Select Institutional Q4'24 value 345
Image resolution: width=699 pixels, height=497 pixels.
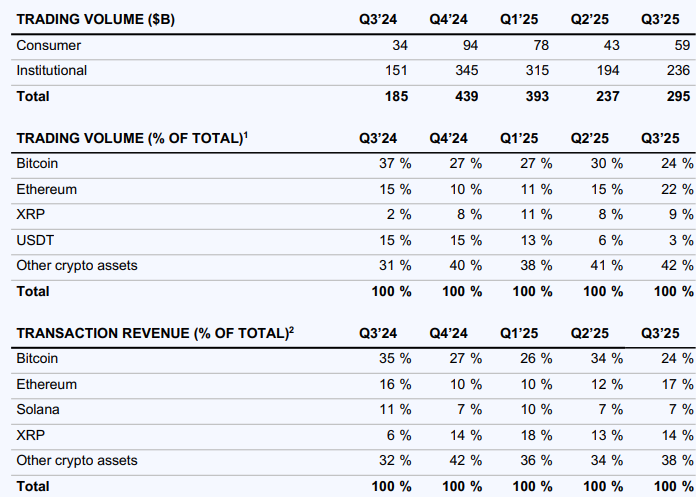(465, 71)
